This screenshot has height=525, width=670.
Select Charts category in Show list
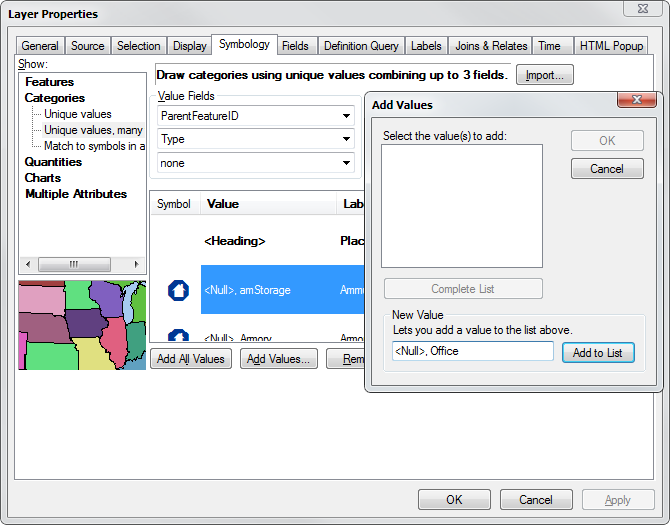tap(43, 178)
